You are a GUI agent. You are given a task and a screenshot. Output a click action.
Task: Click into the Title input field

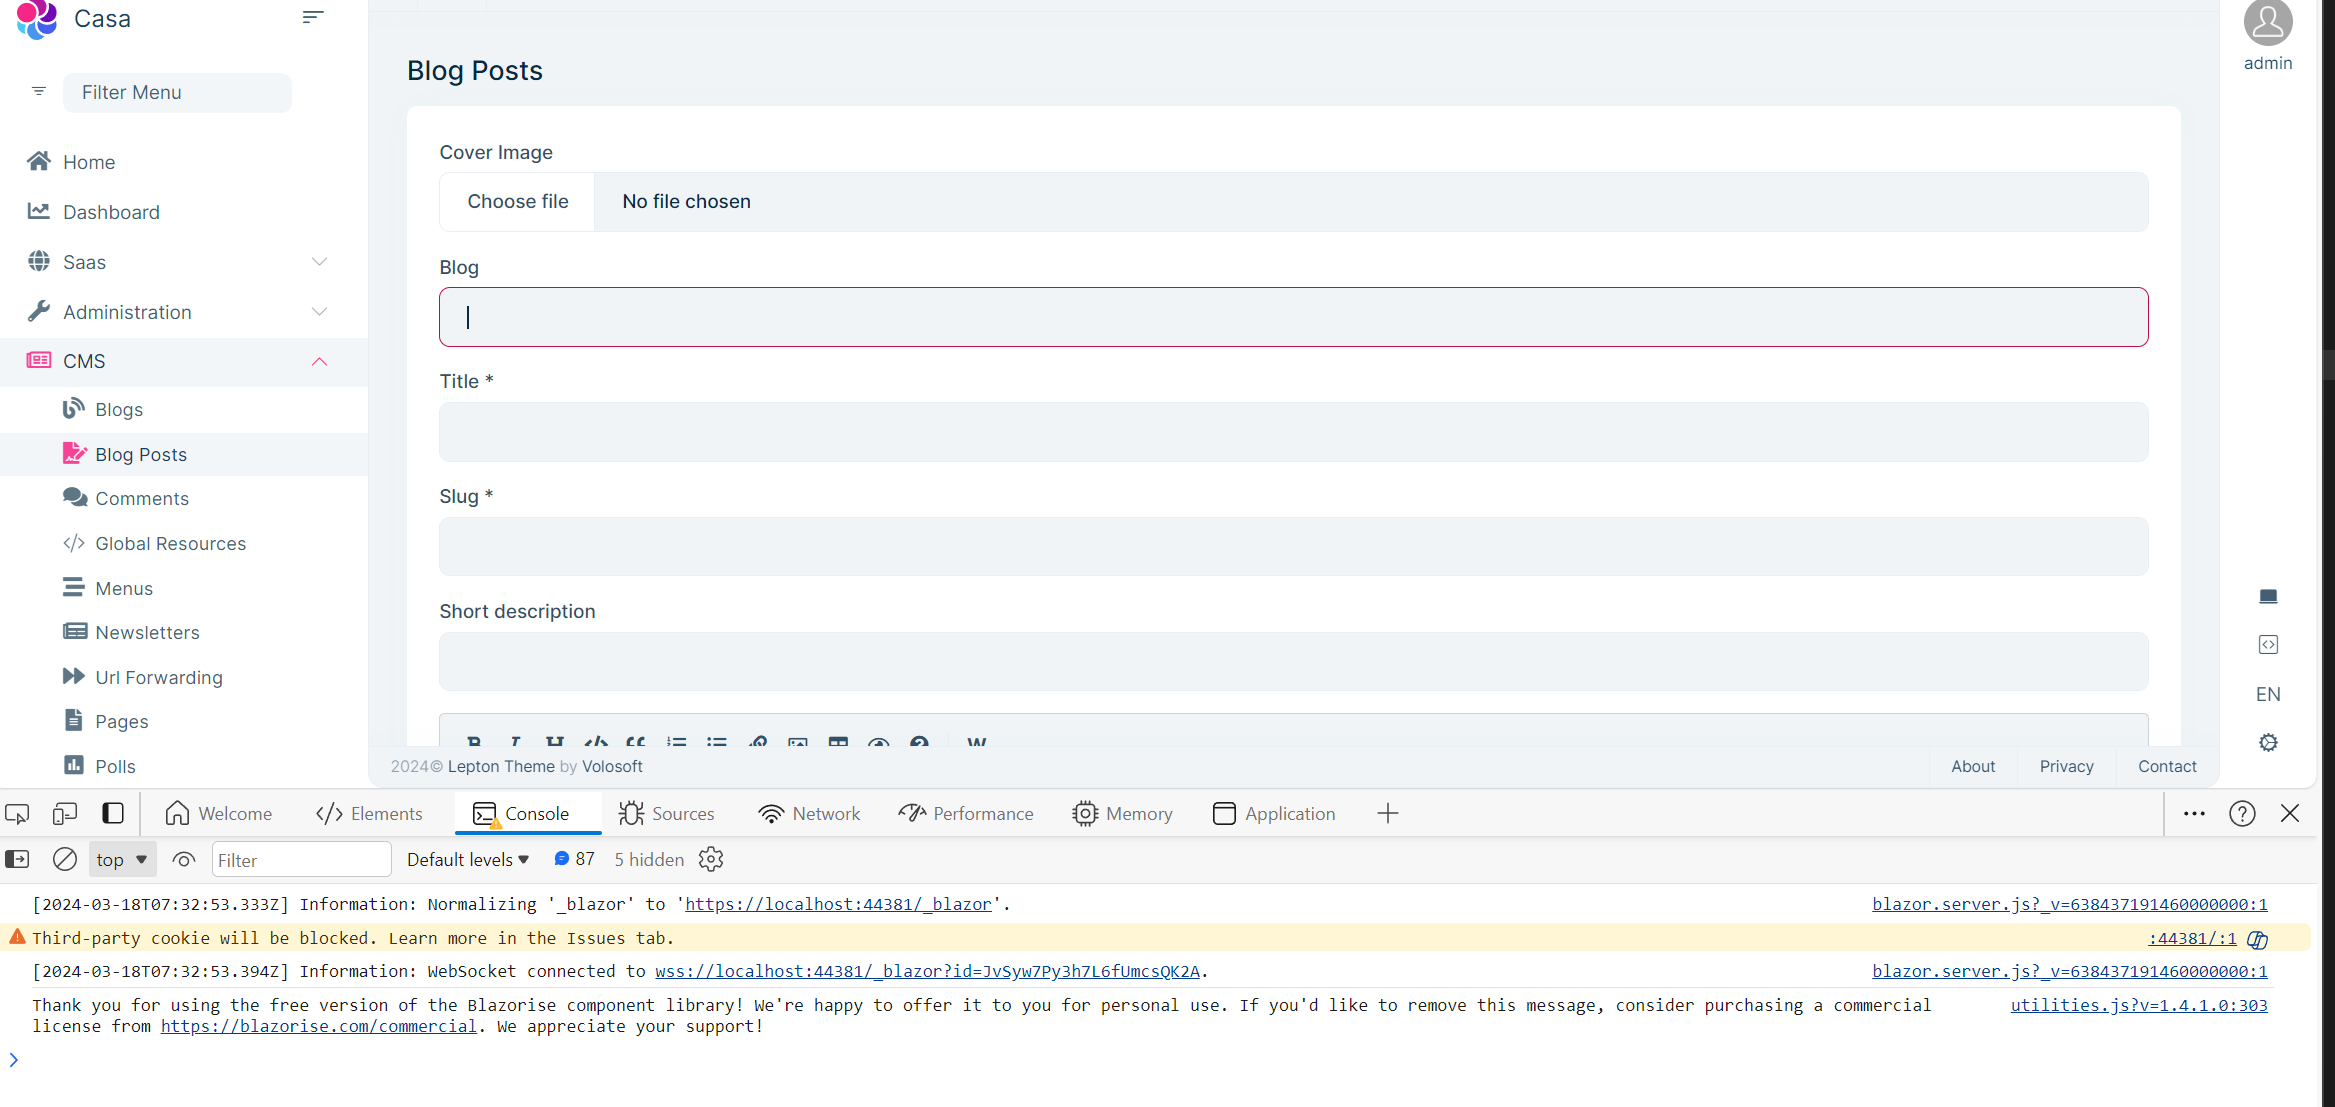(x=1293, y=432)
